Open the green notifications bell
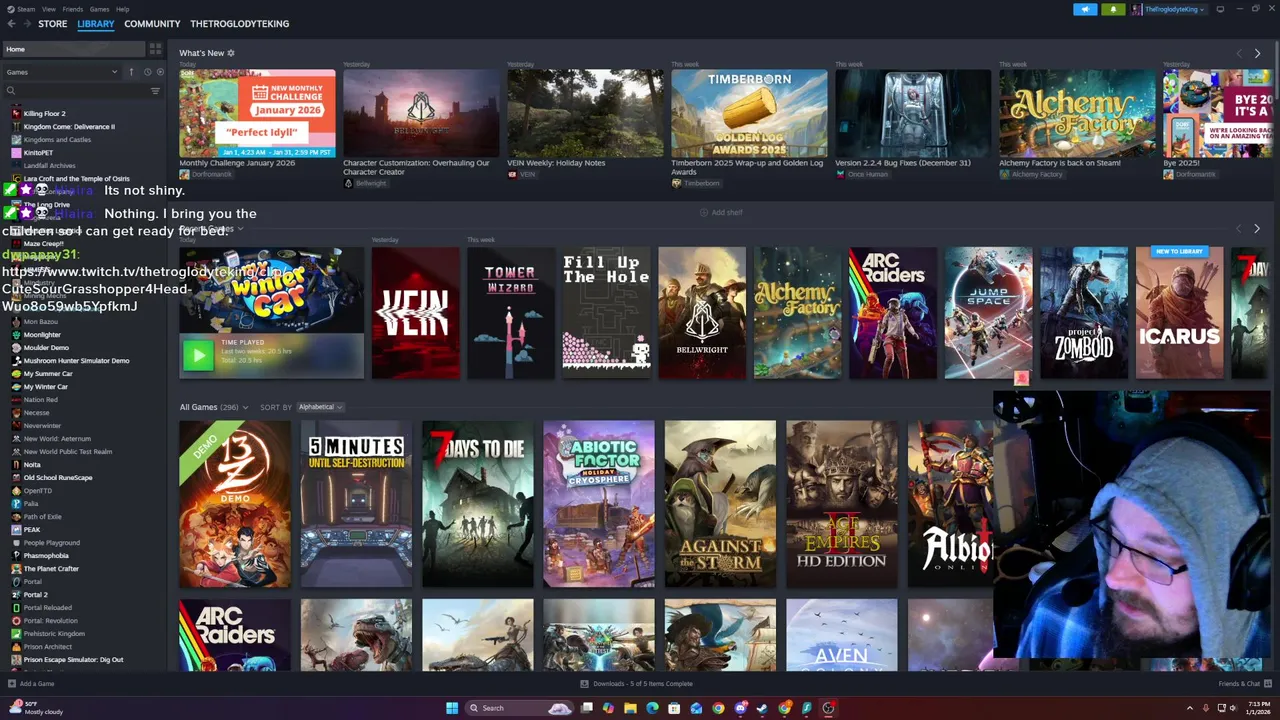Screen dimensions: 1280x720 1113,9
